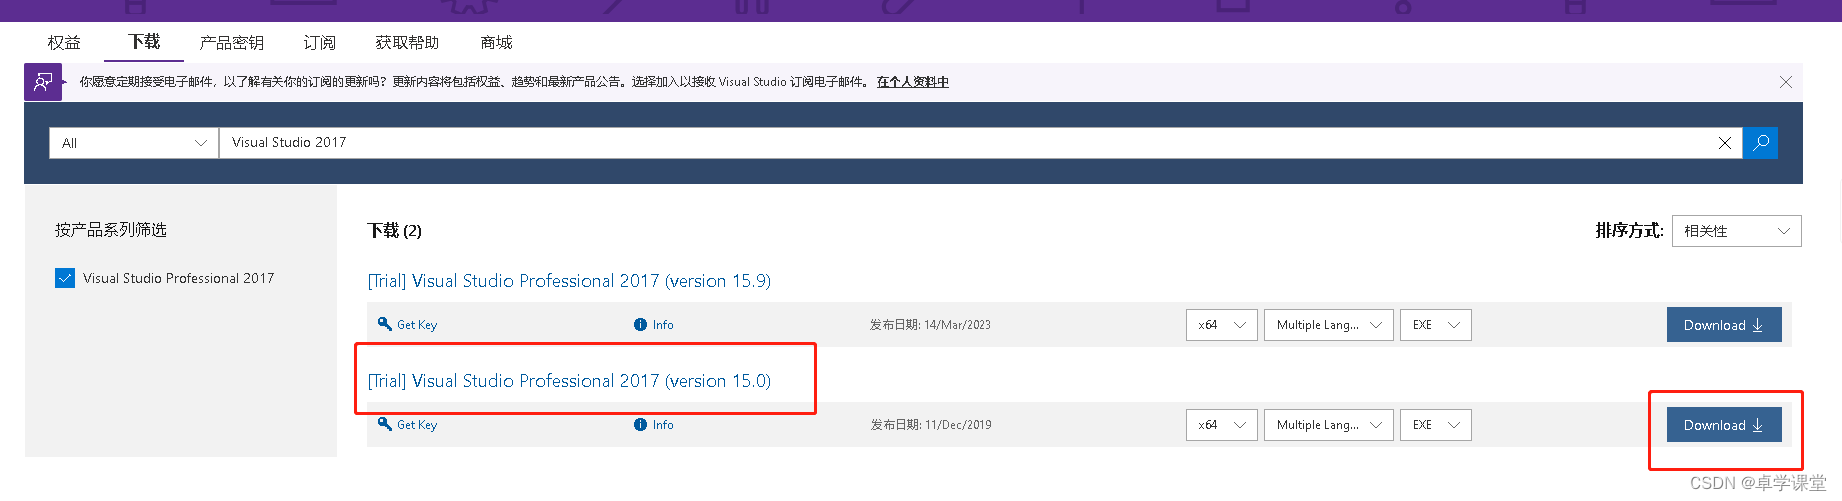Click Info link for version 15.9
This screenshot has height=501, width=1842.
(x=663, y=325)
